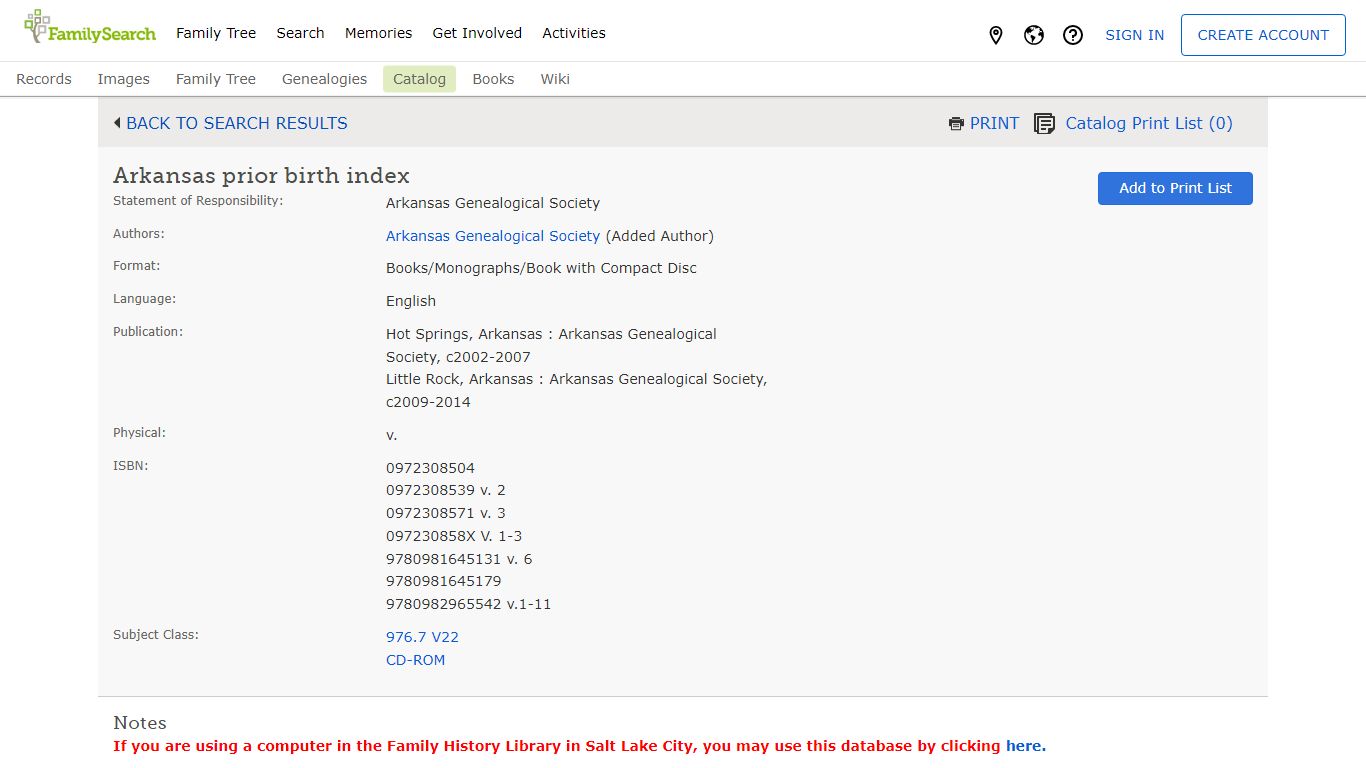
Task: Switch to the Images tab
Action: click(x=124, y=79)
